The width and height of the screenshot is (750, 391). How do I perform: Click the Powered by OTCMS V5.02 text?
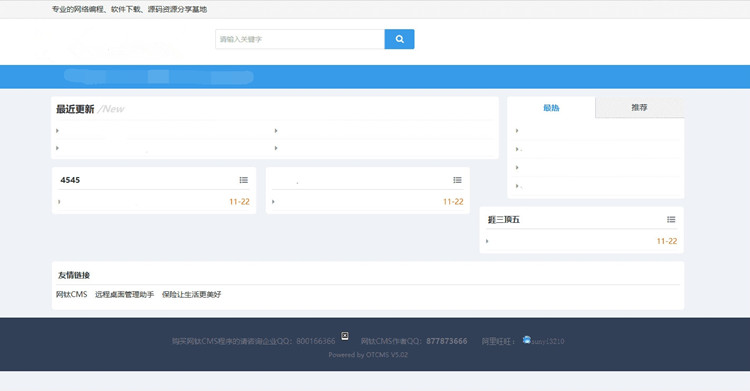pyautogui.click(x=368, y=355)
